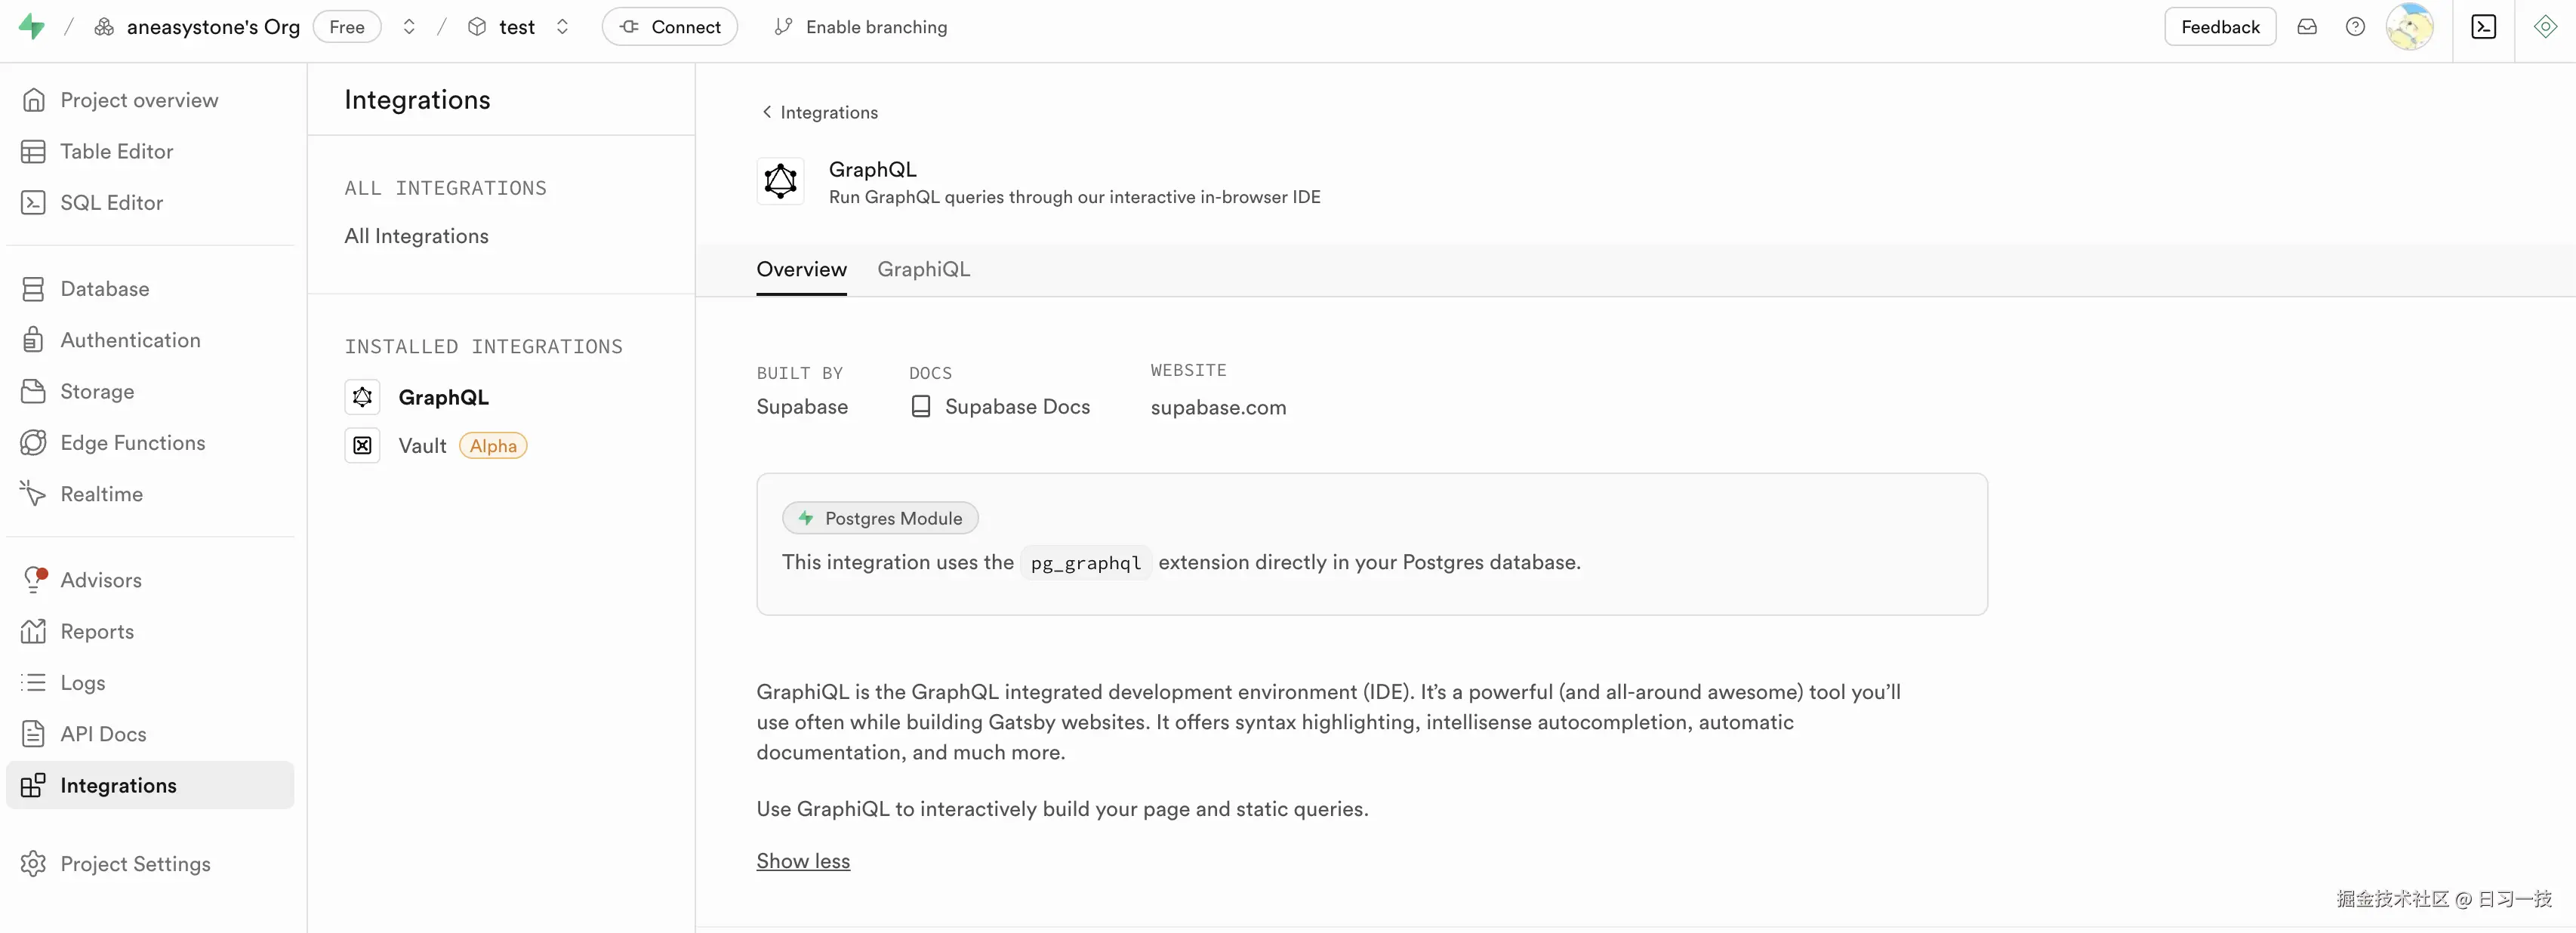Go to Authentication in the sidebar
This screenshot has width=2576, height=933.
coord(130,339)
